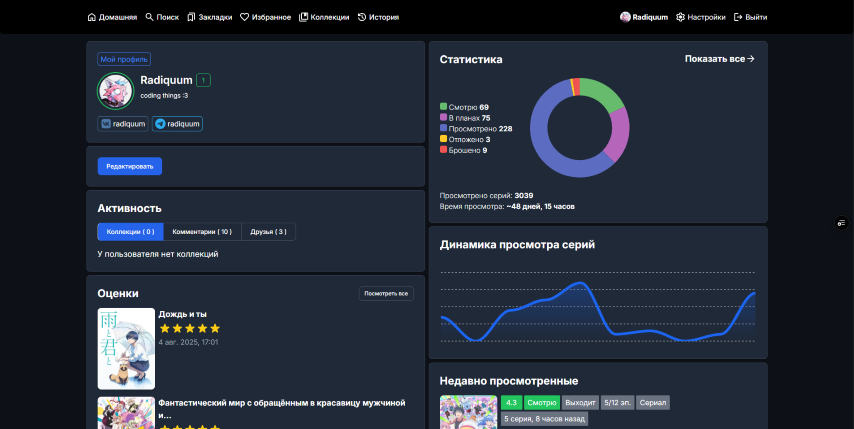Expand statistics via Показать все
This screenshot has height=429, width=854.
(x=719, y=59)
